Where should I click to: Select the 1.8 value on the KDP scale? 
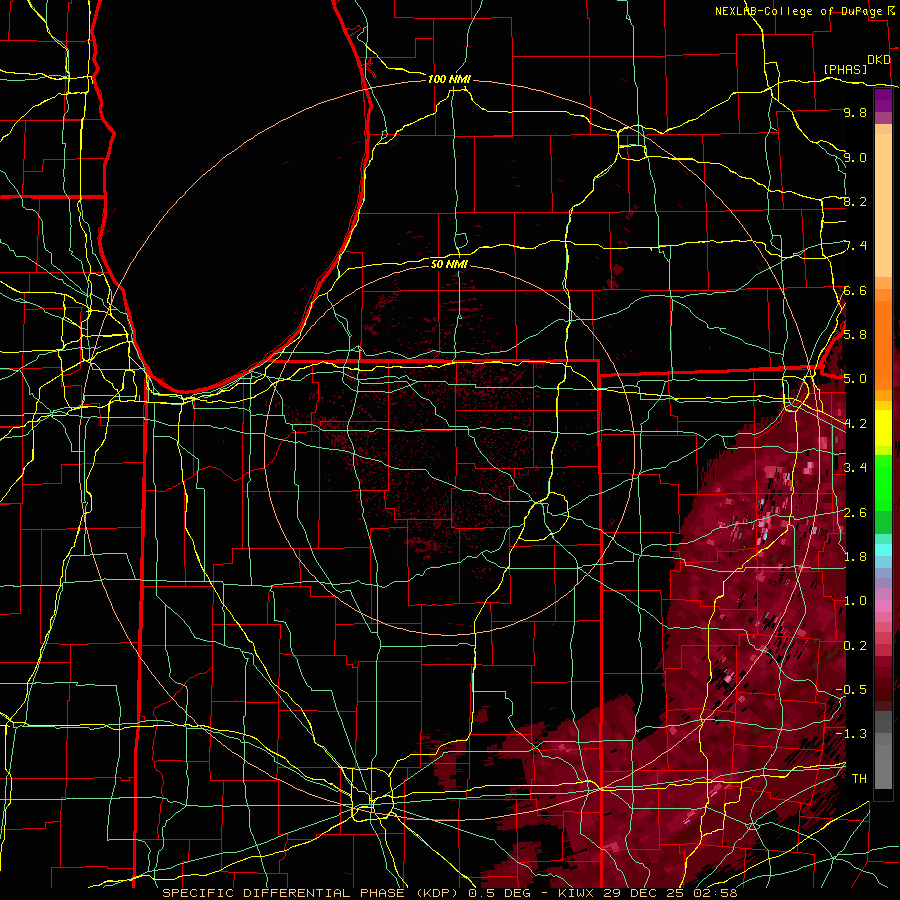click(x=855, y=556)
